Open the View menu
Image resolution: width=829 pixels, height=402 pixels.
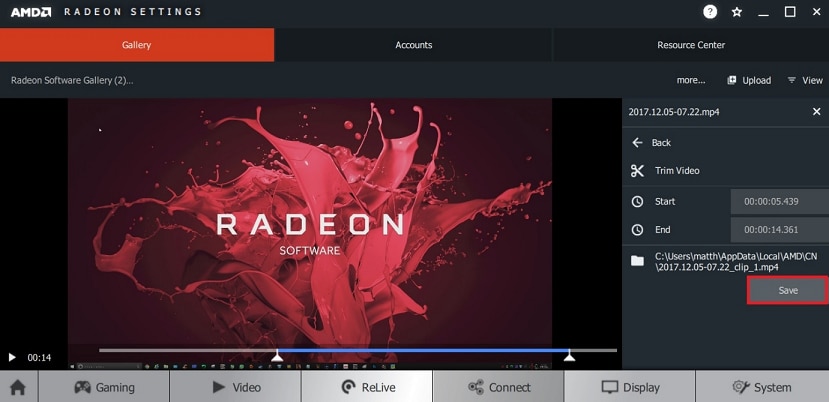pyautogui.click(x=805, y=80)
